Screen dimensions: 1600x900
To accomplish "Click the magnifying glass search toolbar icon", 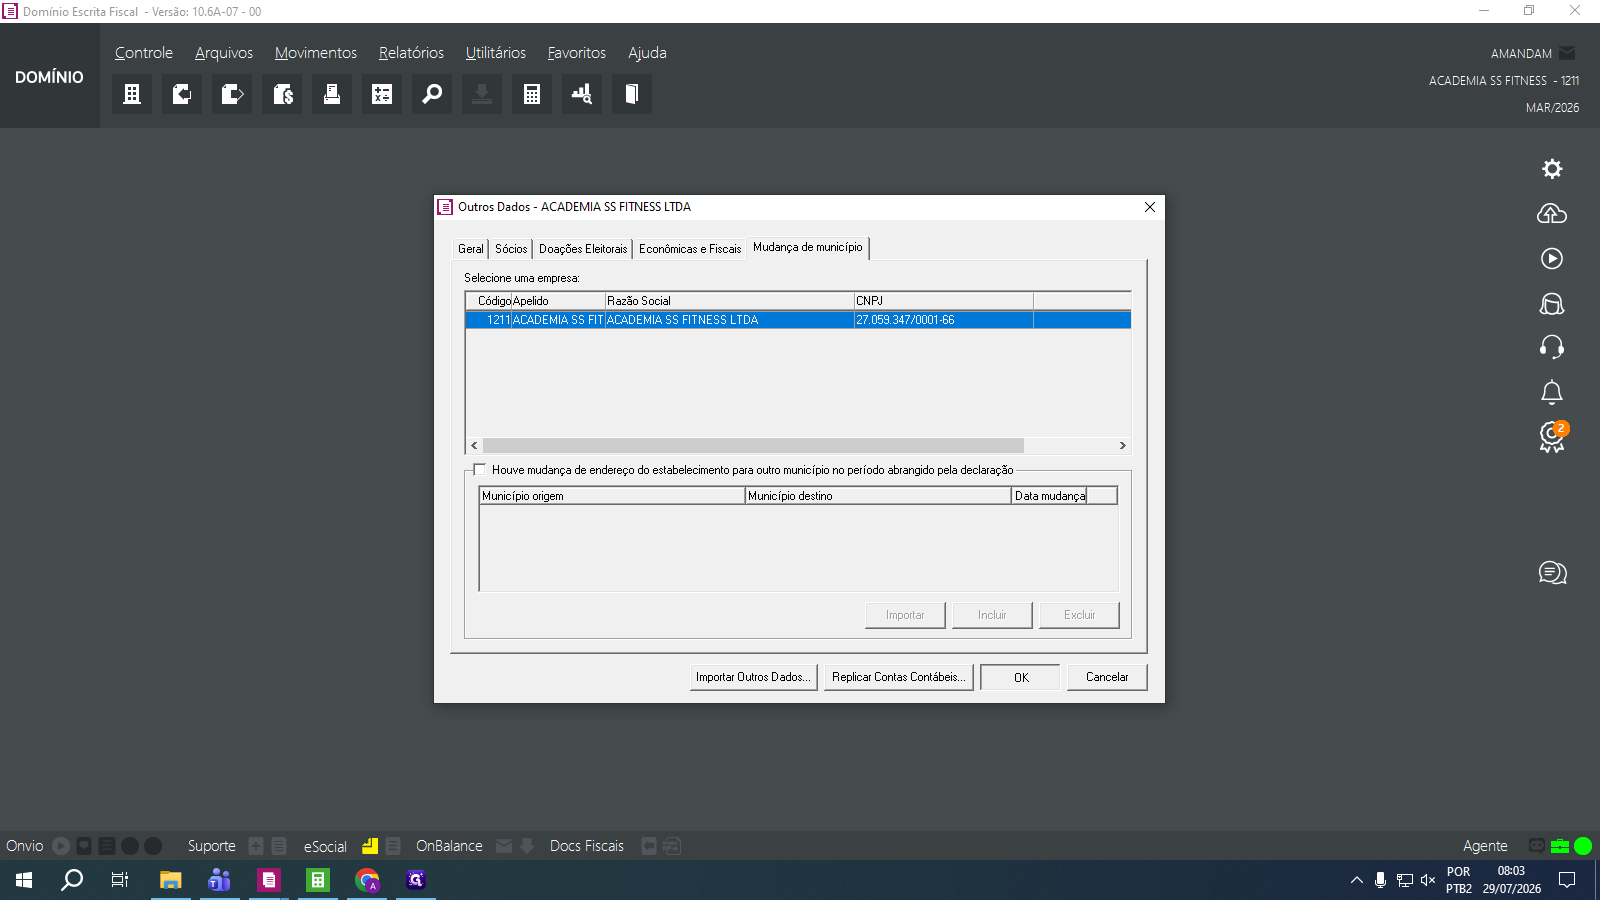I will click(432, 94).
